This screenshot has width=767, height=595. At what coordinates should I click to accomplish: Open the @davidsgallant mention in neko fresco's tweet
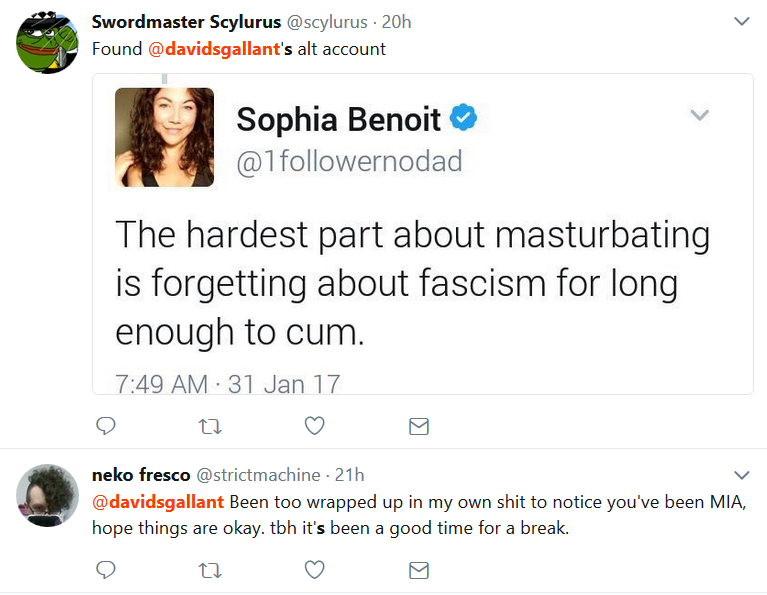[158, 502]
